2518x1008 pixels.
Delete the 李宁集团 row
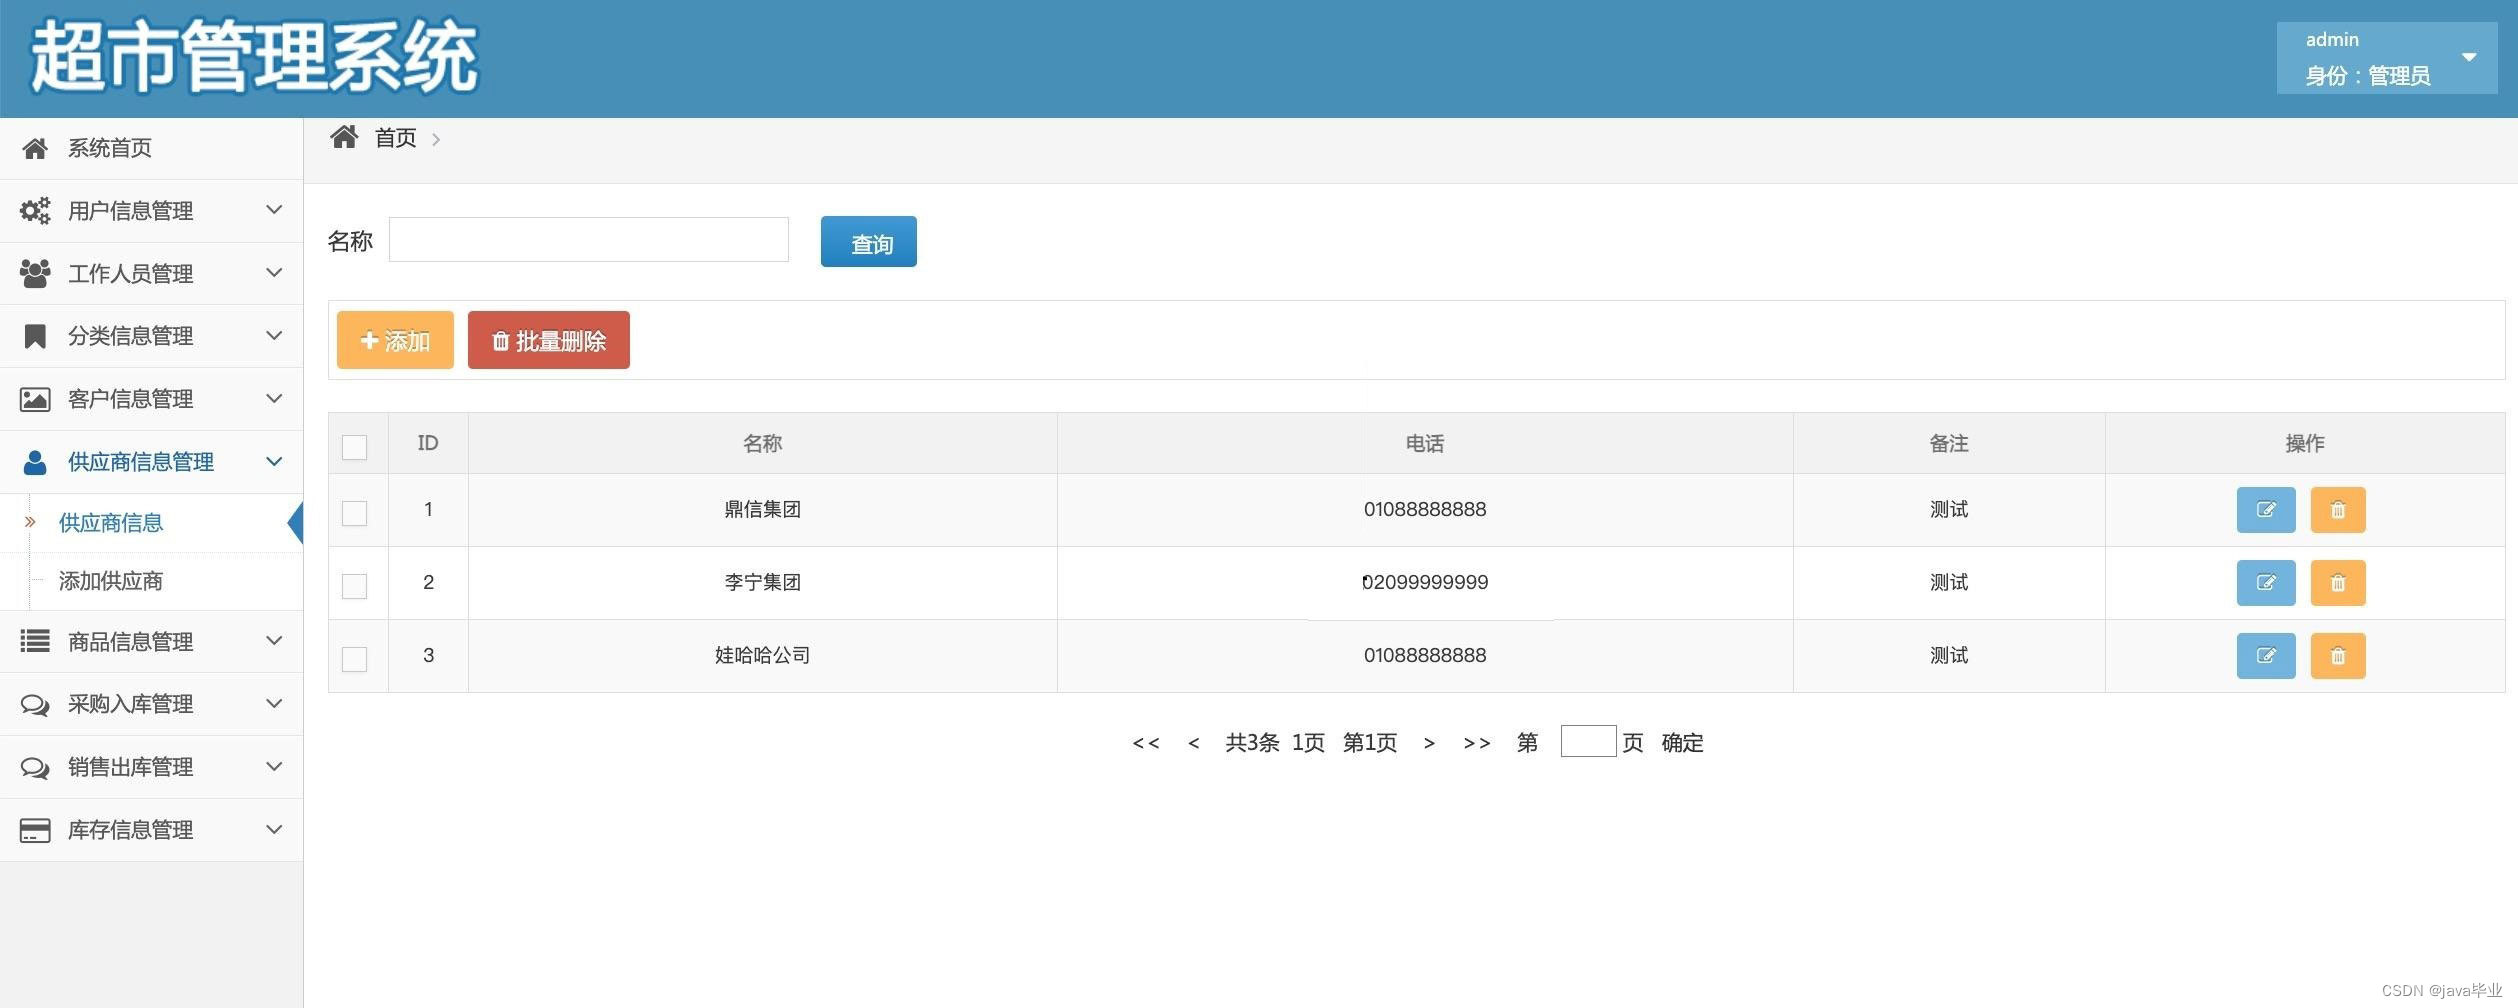coord(2338,583)
